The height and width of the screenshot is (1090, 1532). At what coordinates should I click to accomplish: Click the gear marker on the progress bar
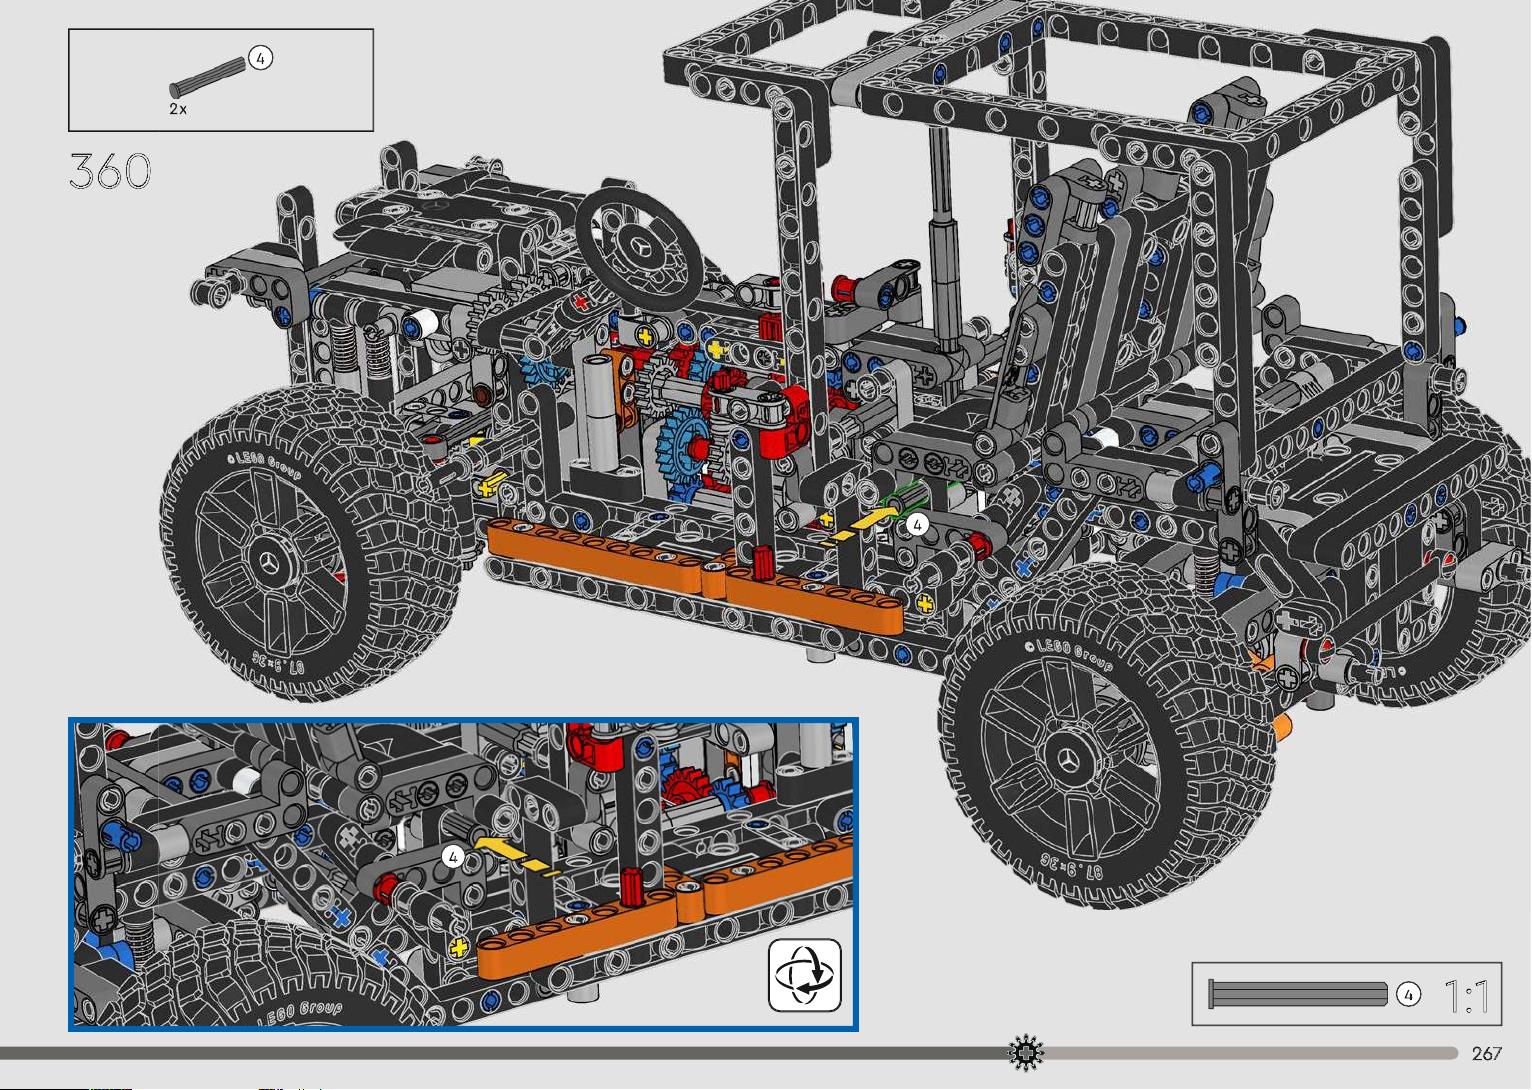pos(1026,1053)
